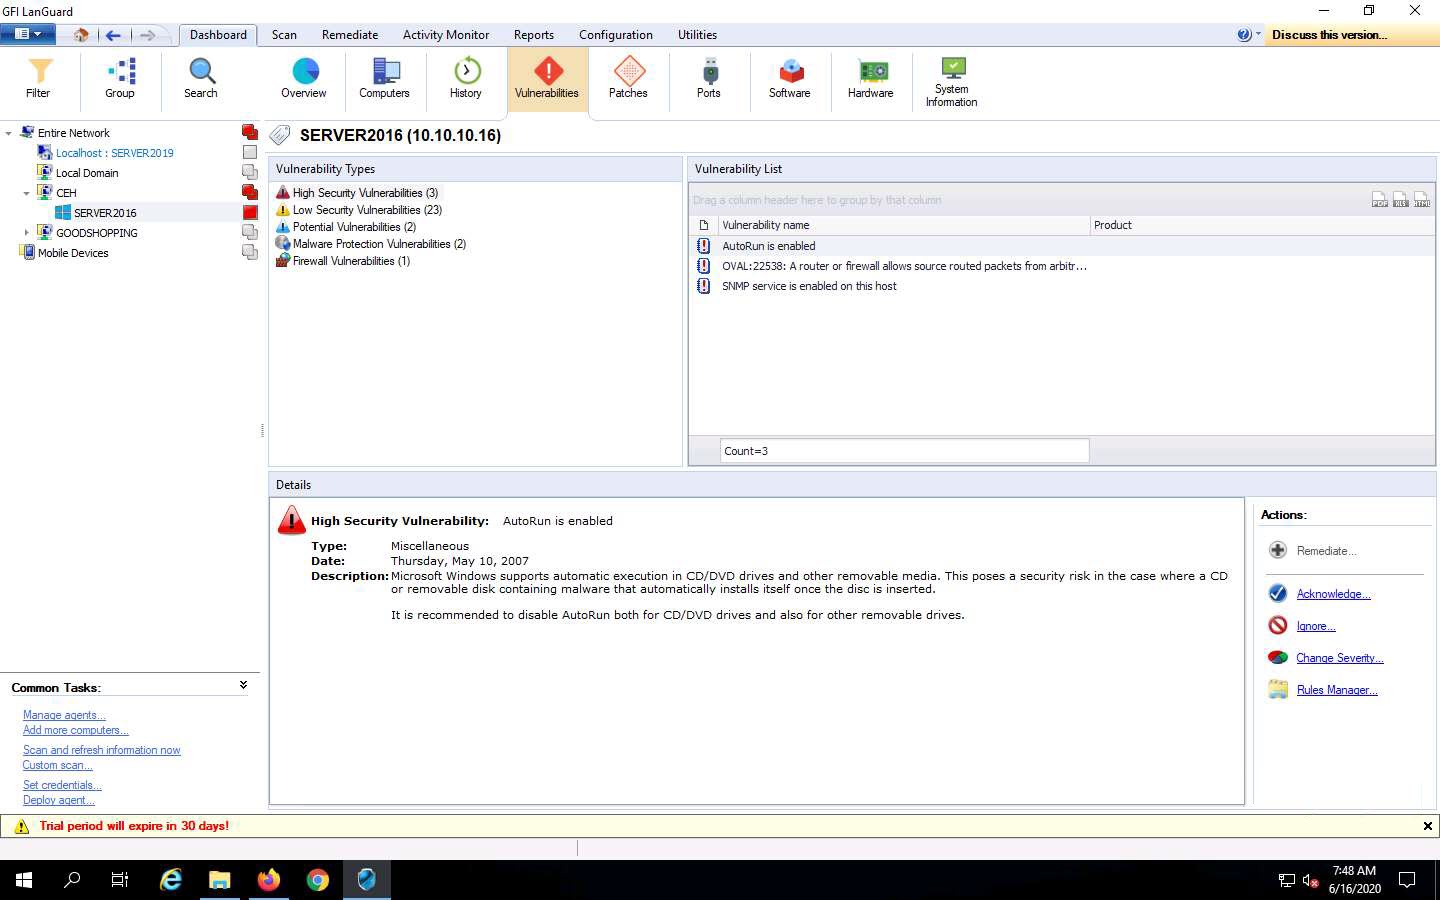Switch to the Remediate tab

[x=350, y=35]
